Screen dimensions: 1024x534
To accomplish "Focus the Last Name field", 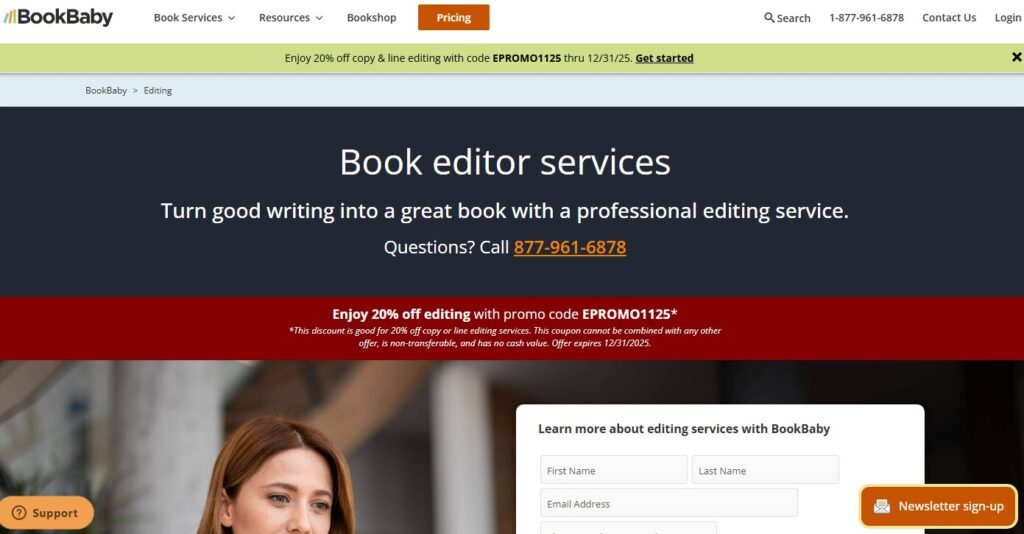I will pos(765,470).
